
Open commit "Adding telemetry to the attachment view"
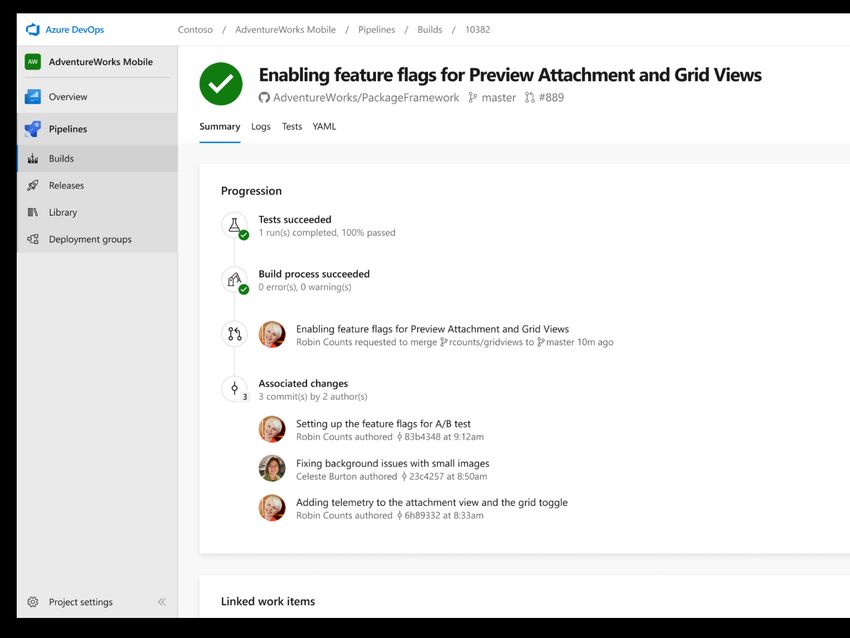coord(432,502)
